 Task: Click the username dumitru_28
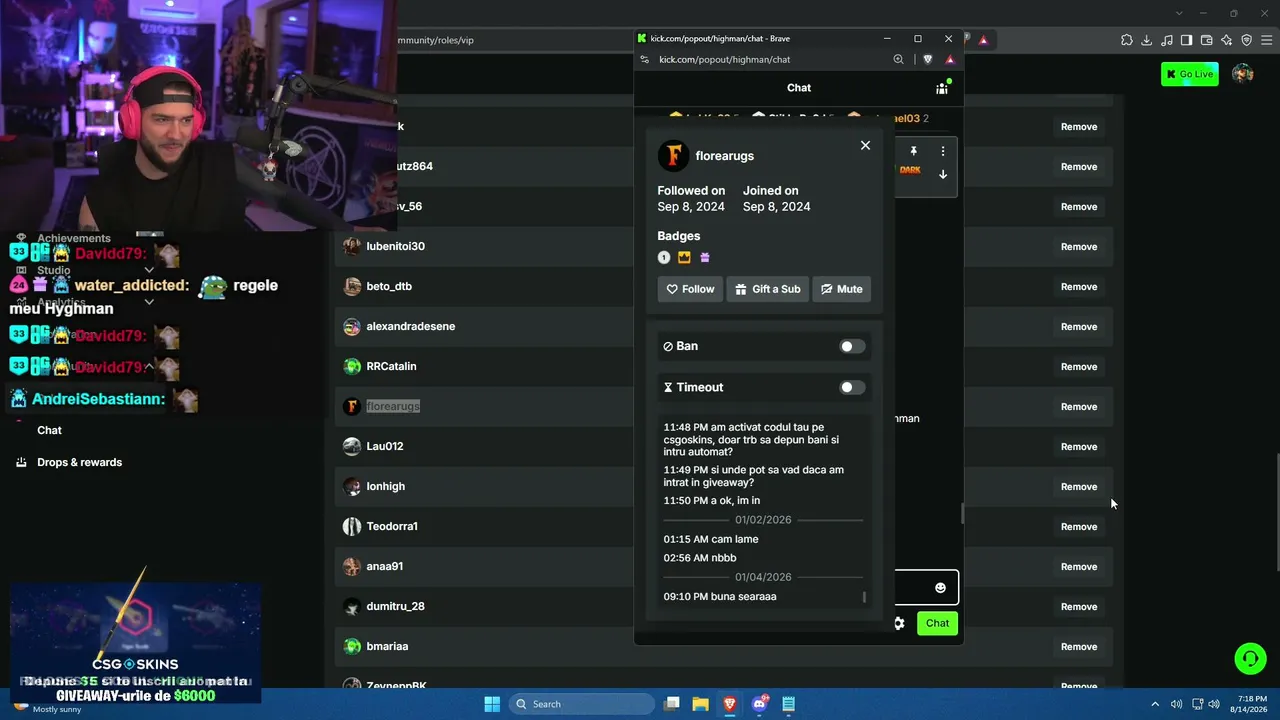tap(396, 606)
